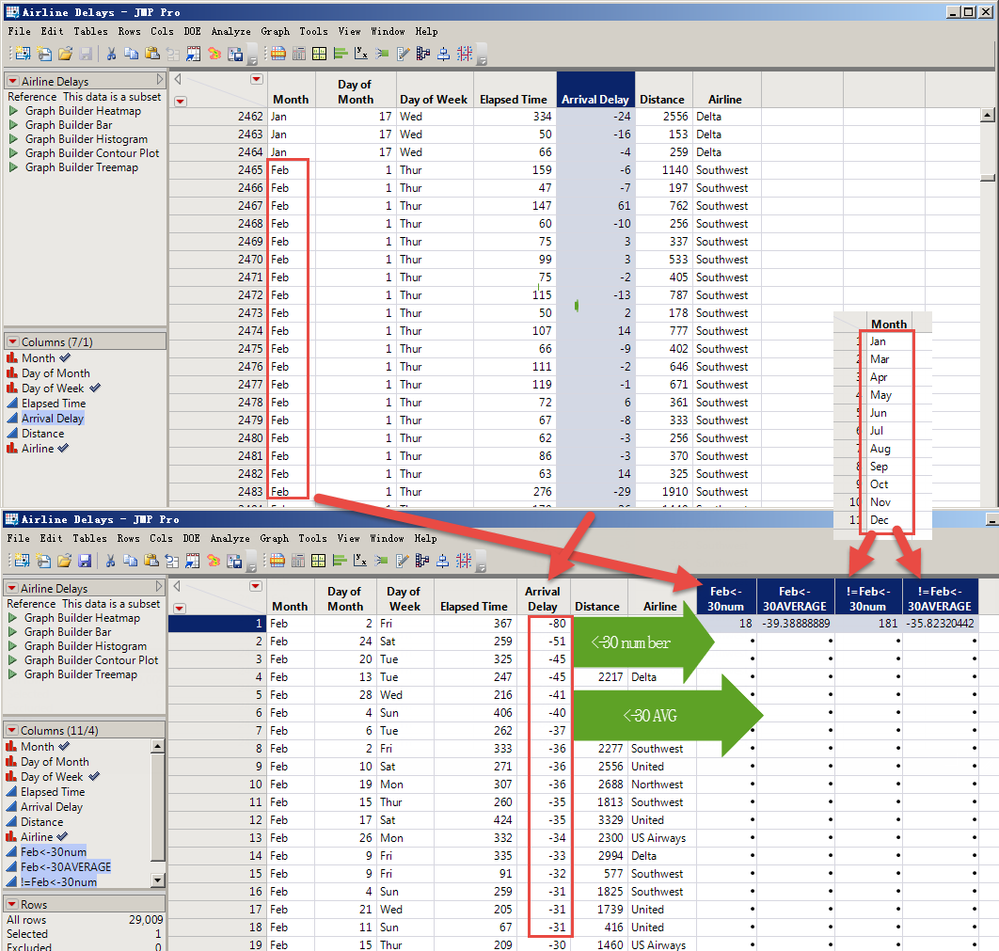
Task: Open Columns (11/4) red triangle menu
Action: pyautogui.click(x=12, y=731)
